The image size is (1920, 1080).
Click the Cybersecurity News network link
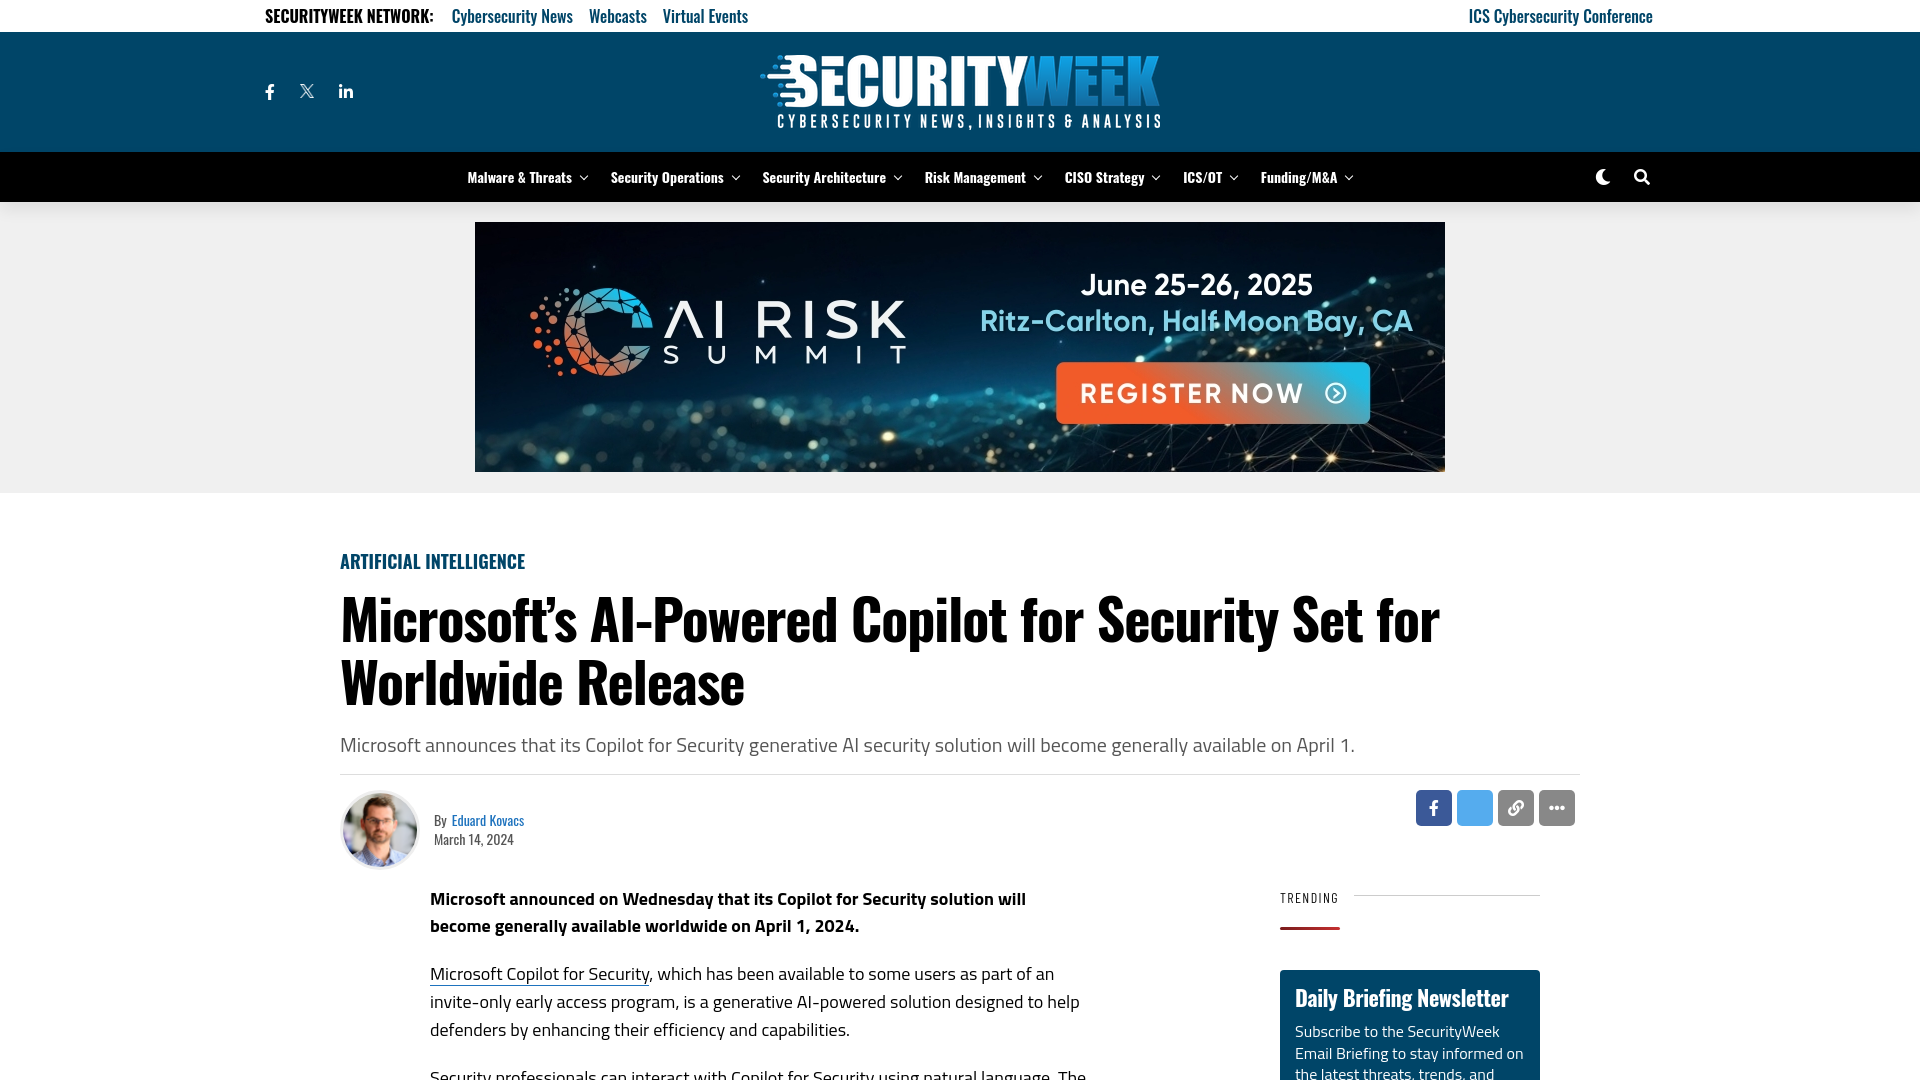(512, 15)
